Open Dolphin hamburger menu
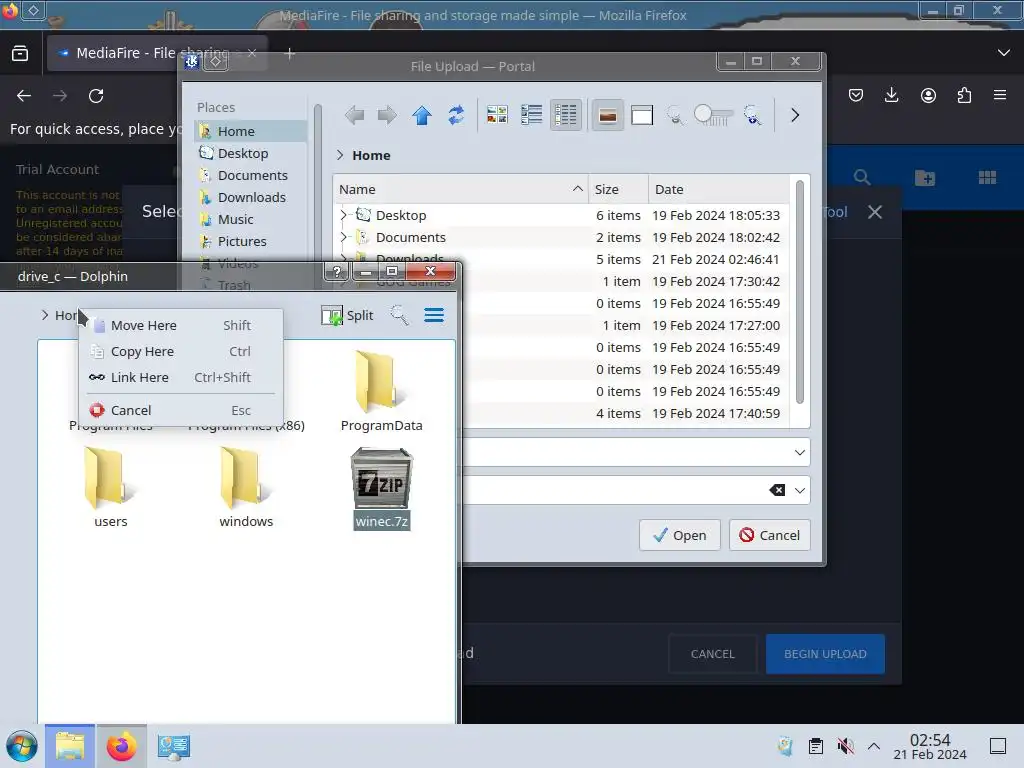1024x768 pixels. pyautogui.click(x=434, y=315)
